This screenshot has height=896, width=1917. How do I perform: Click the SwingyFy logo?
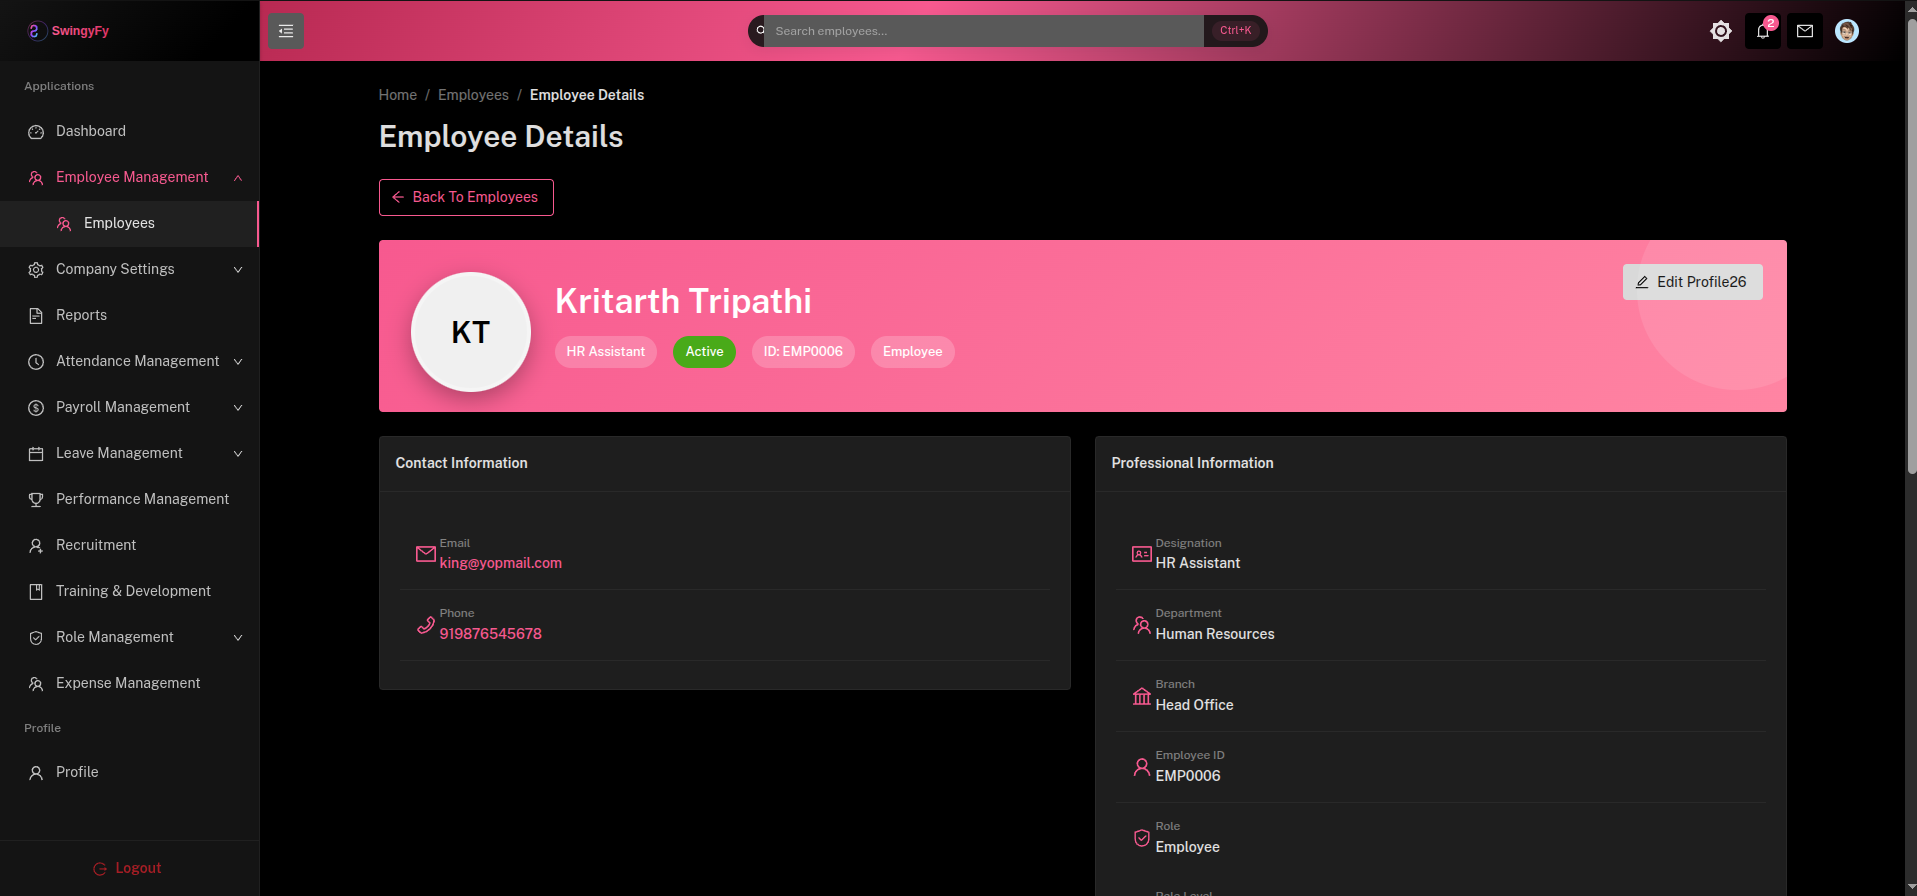click(68, 31)
